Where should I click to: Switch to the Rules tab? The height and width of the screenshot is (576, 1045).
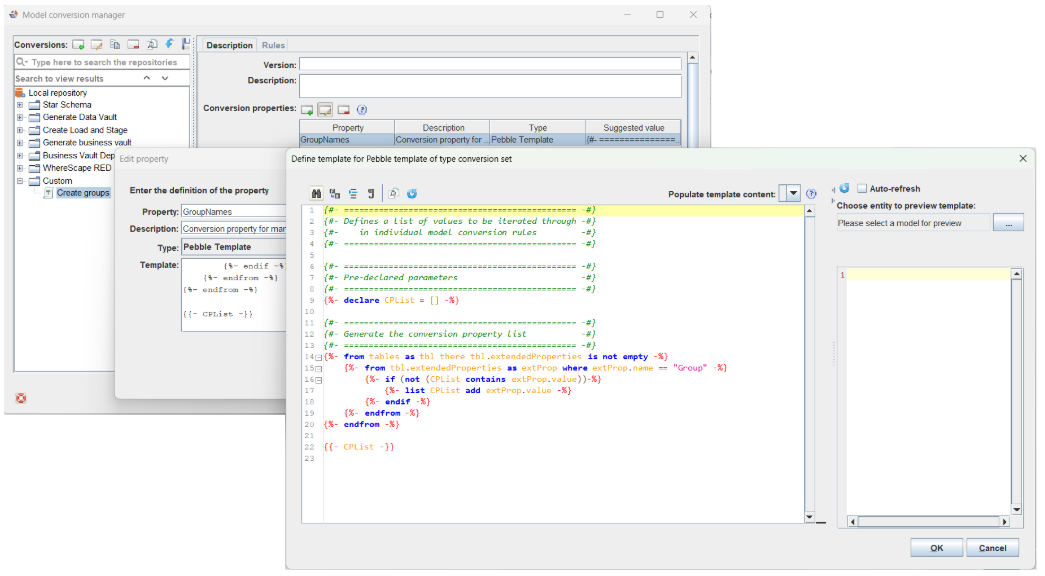(x=273, y=45)
